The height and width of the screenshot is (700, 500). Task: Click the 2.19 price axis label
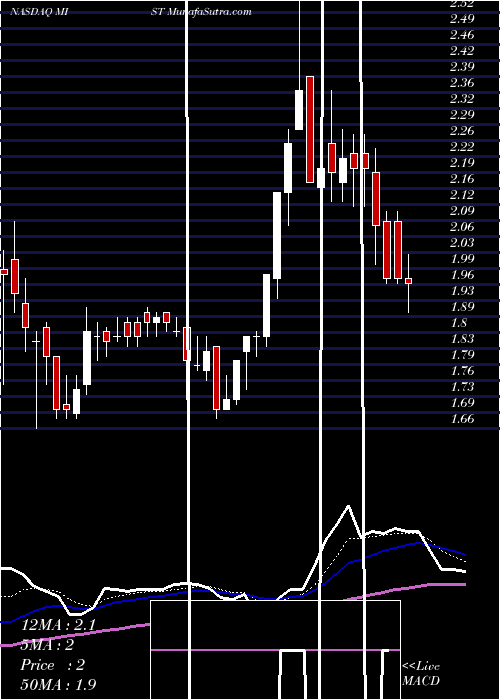click(462, 162)
